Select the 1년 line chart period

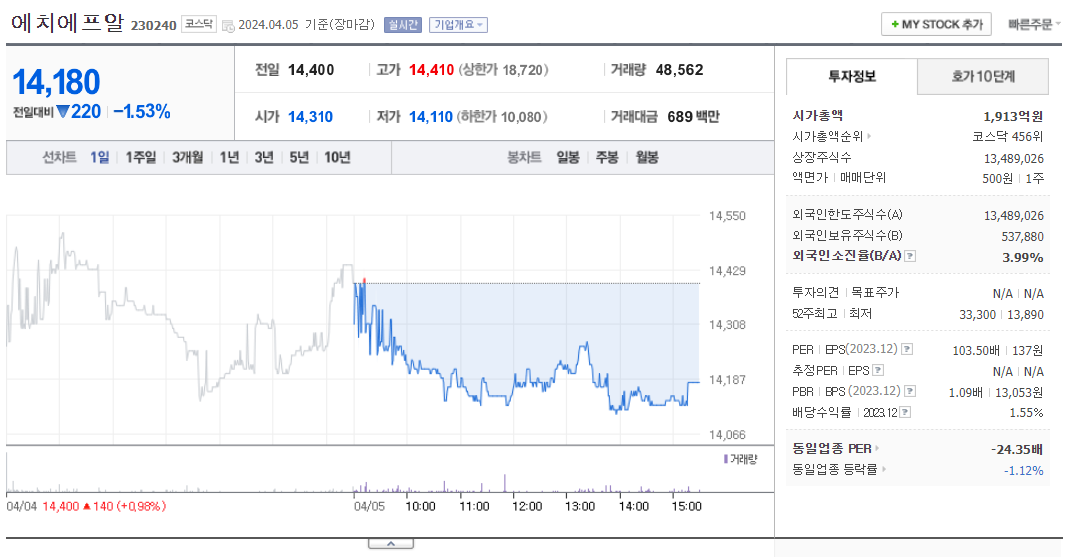229,158
